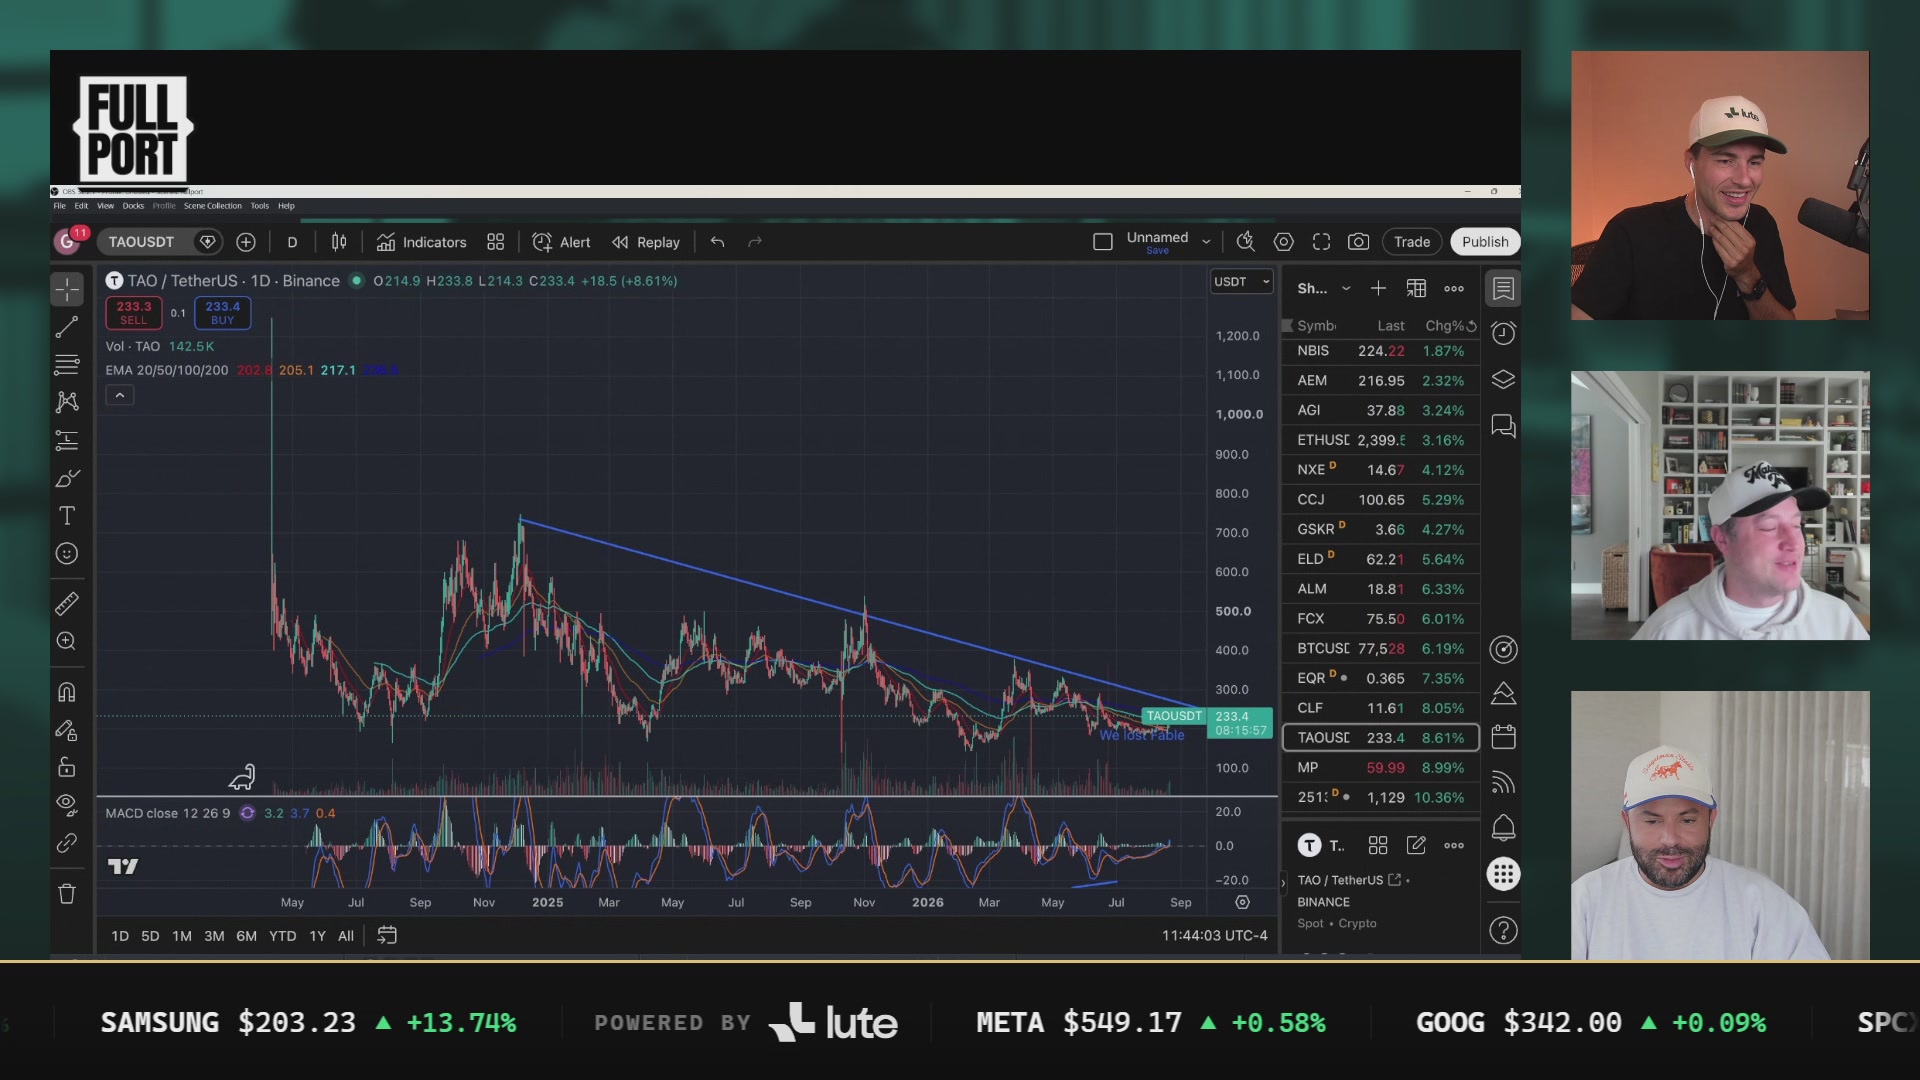Click the Publish button
Screen dimensions: 1920x1080
(1485, 242)
